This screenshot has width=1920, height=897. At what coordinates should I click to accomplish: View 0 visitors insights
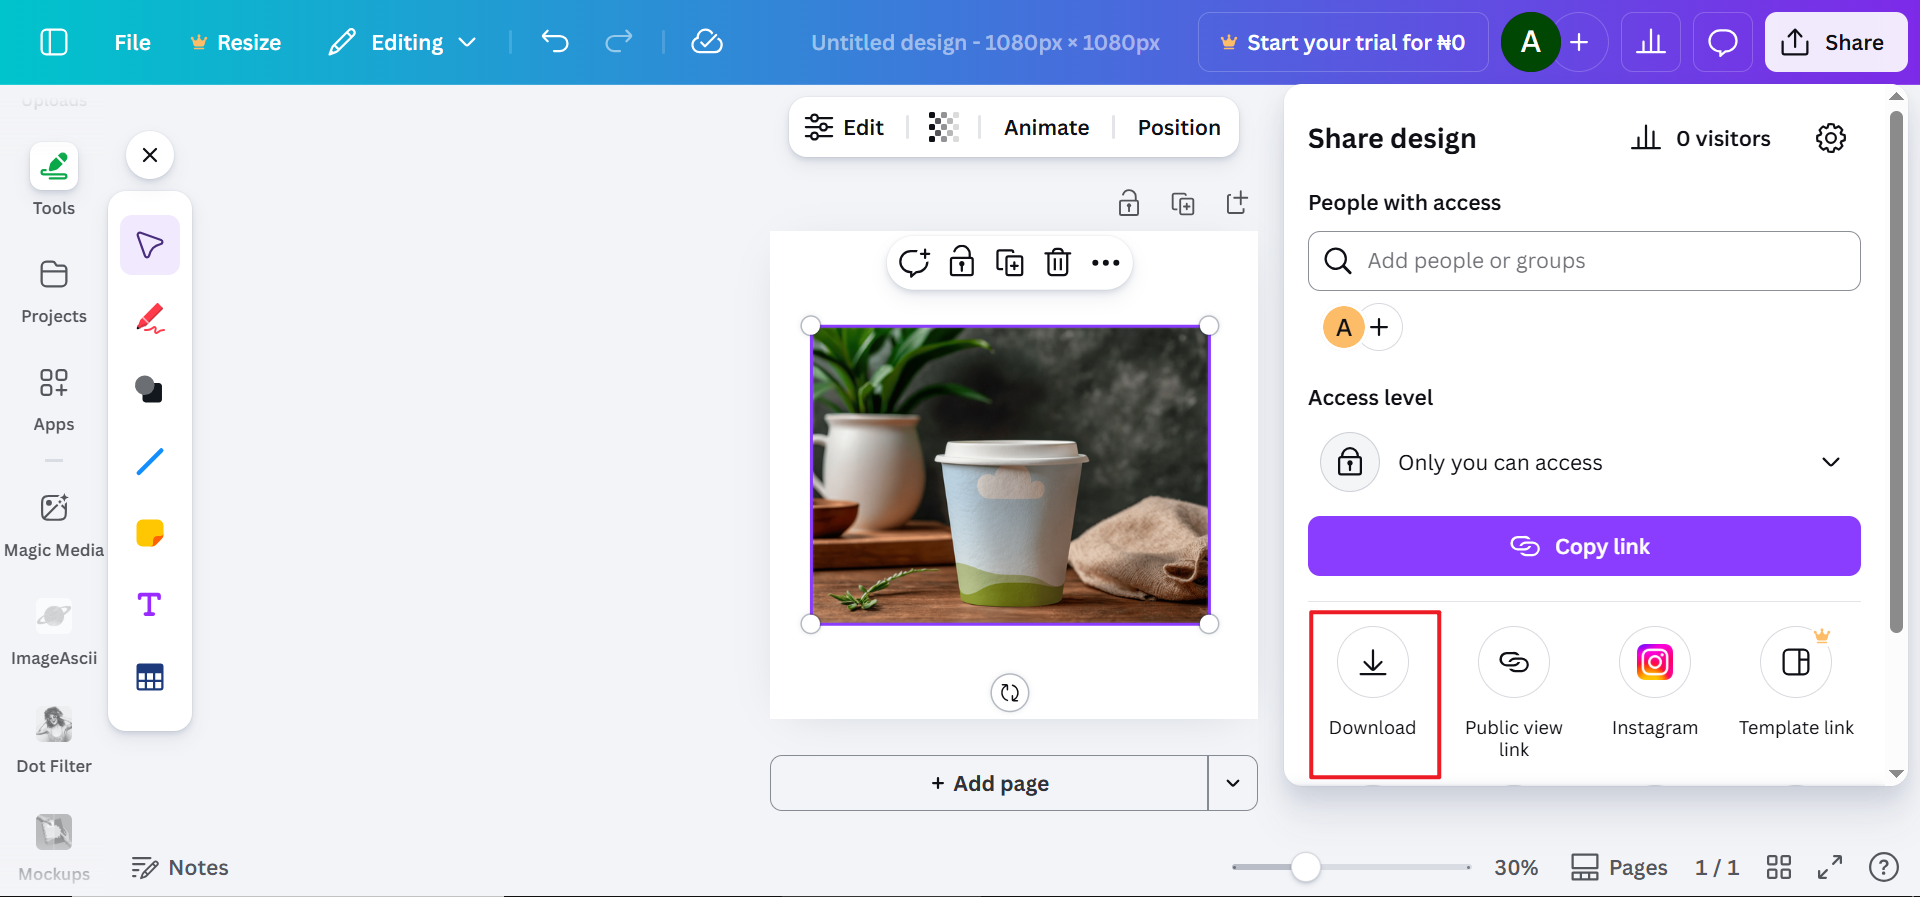click(x=1701, y=138)
